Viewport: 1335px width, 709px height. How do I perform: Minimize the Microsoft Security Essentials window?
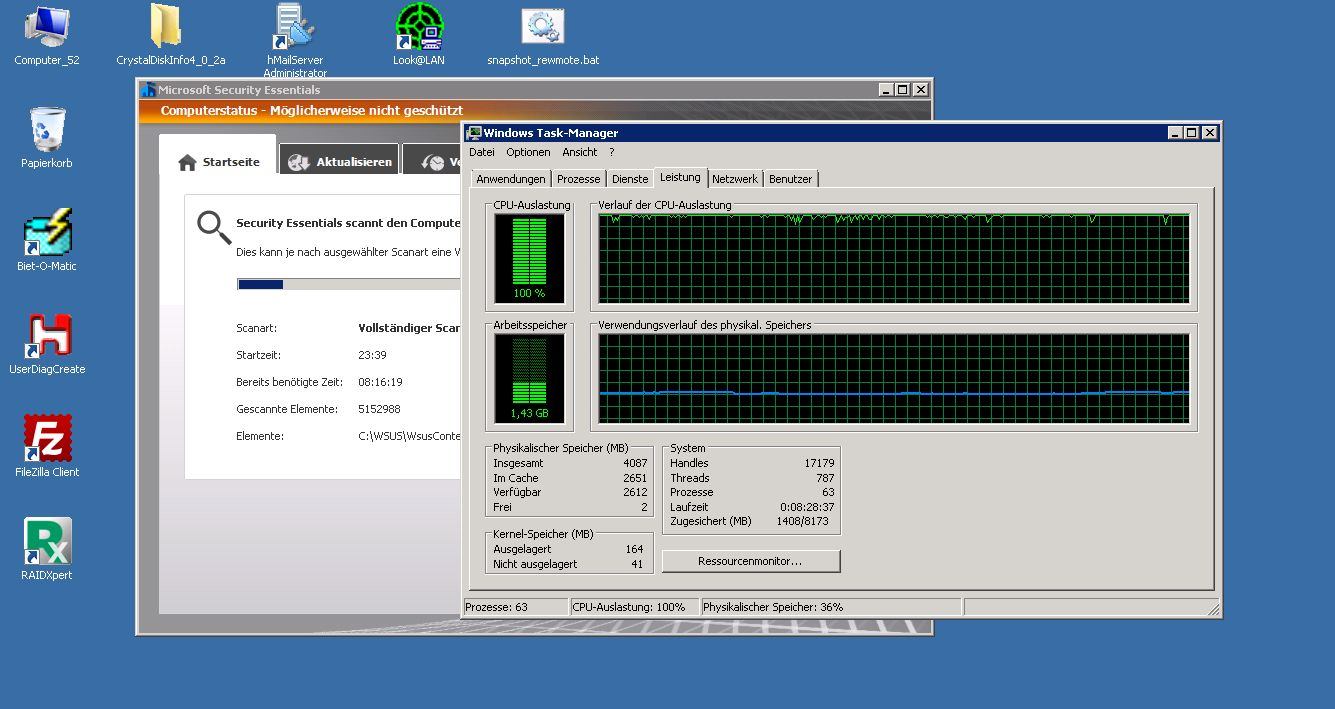(x=886, y=90)
